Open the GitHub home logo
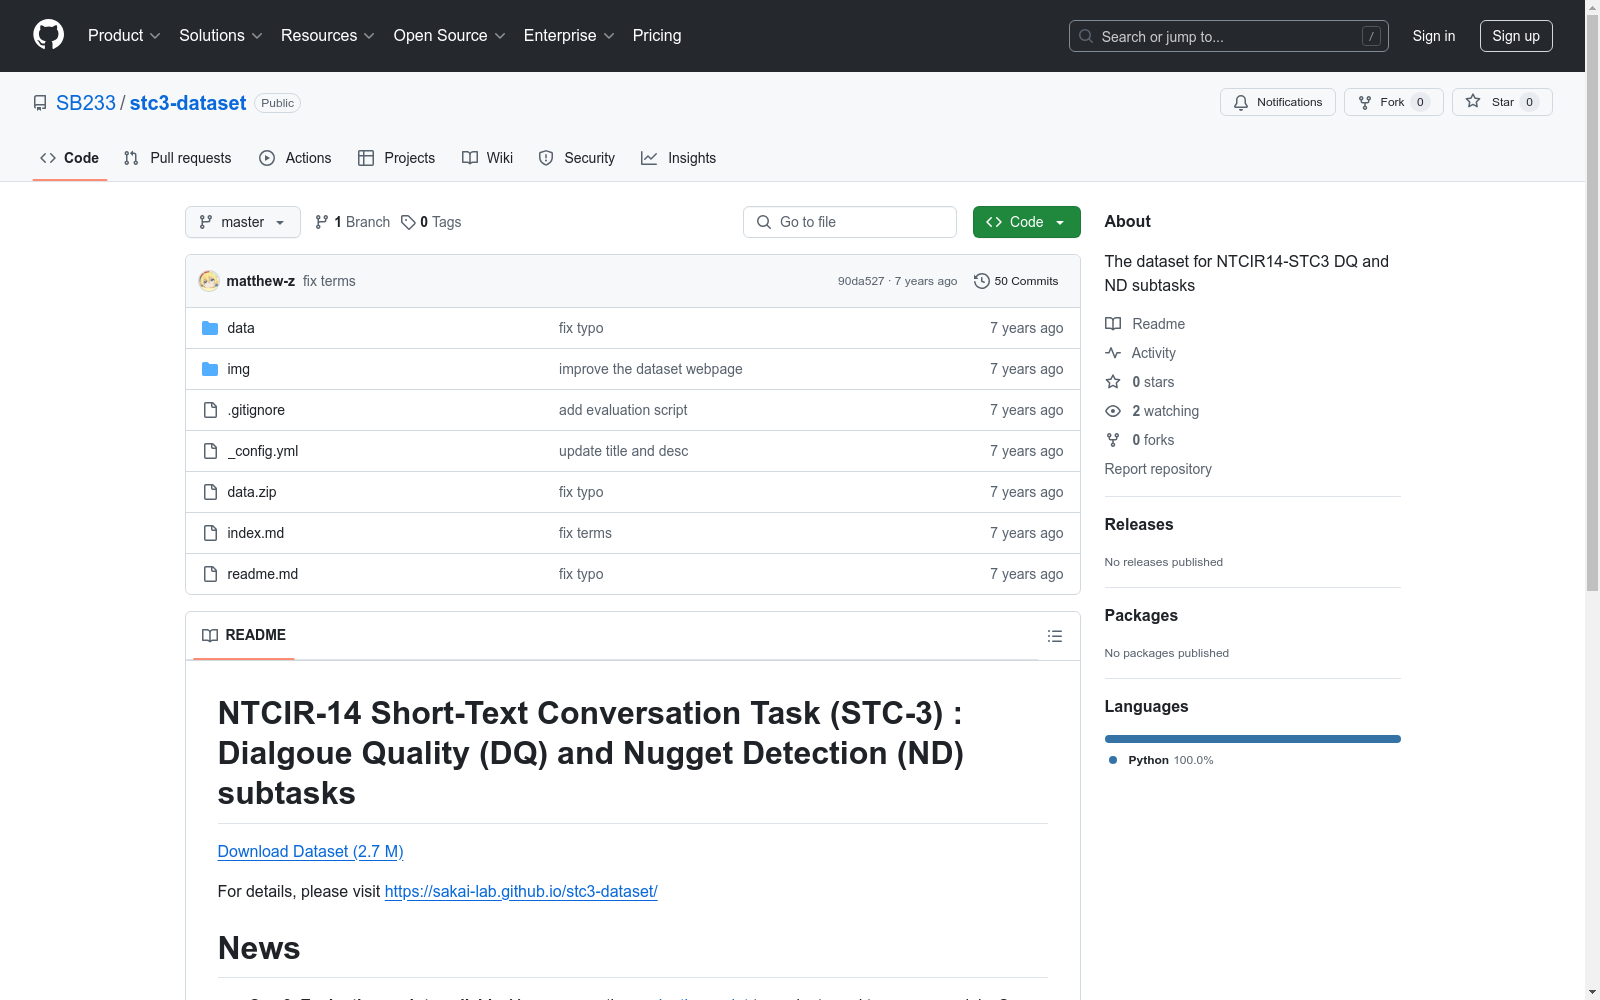Viewport: 1600px width, 1000px height. [x=48, y=35]
